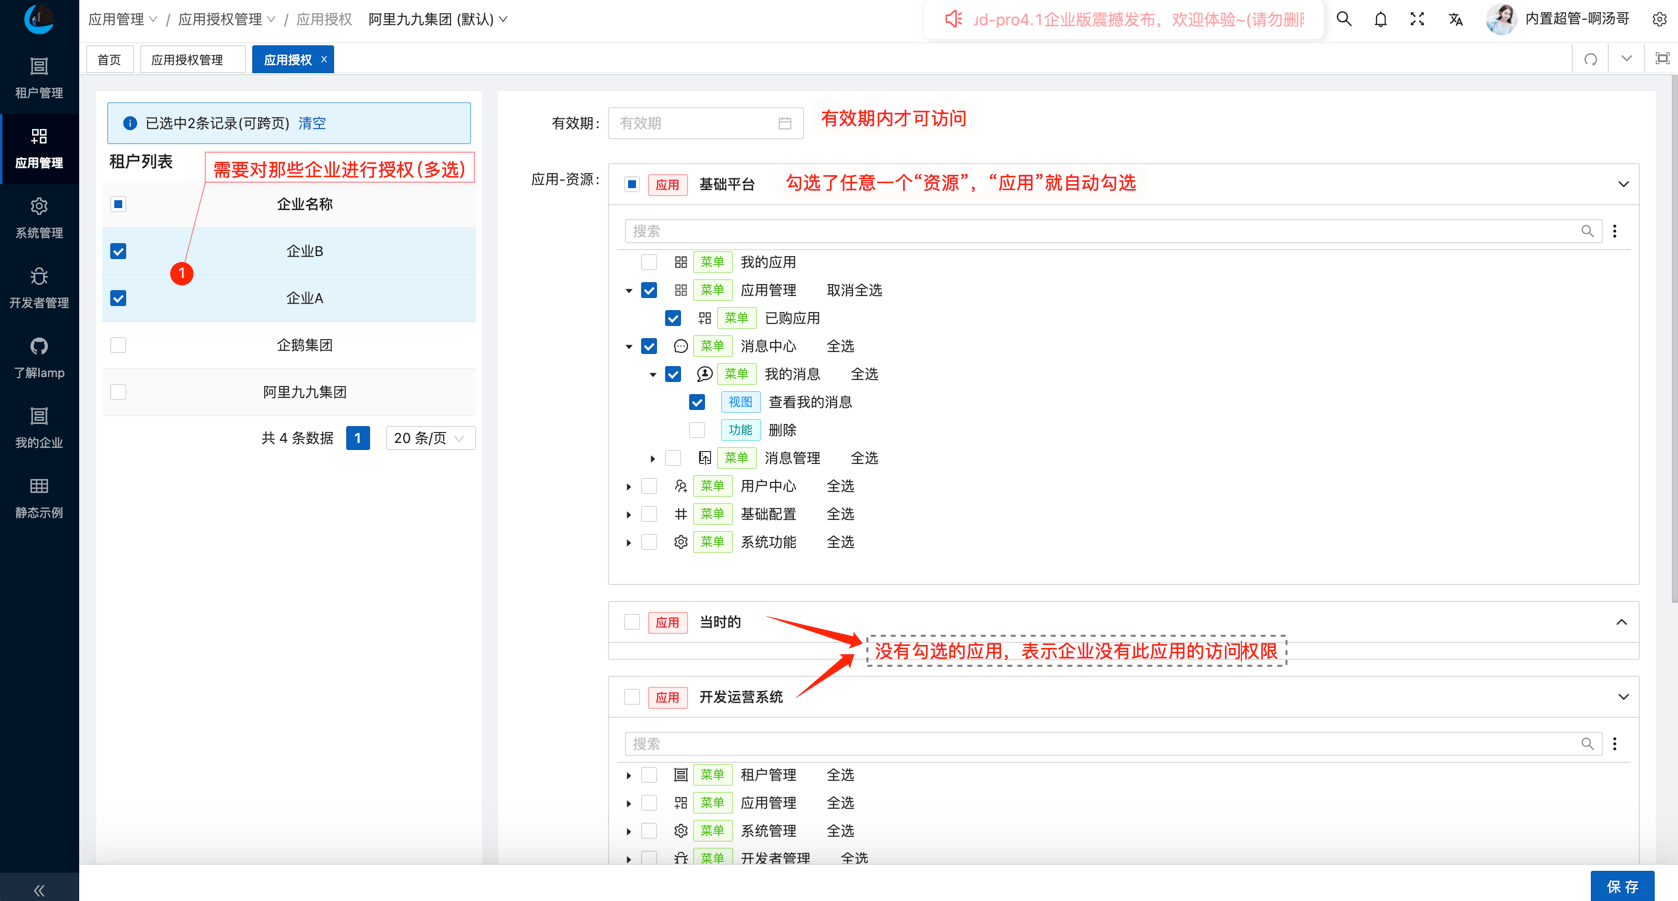Click the refresh tab icon

tap(1590, 59)
